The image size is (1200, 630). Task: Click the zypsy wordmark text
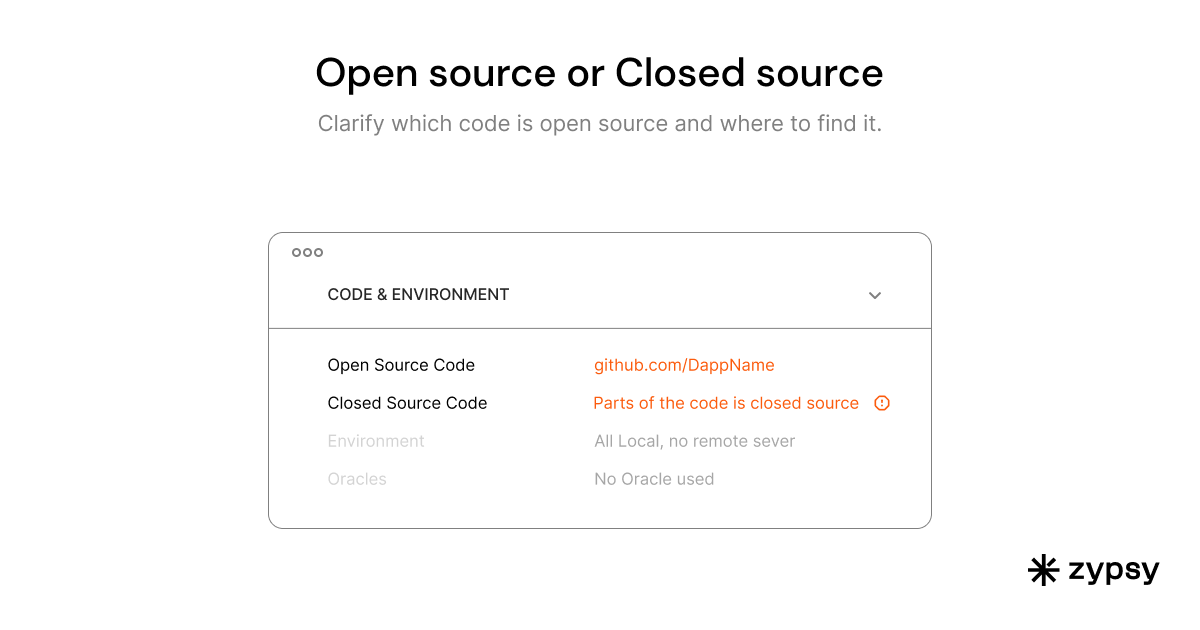coord(1113,571)
